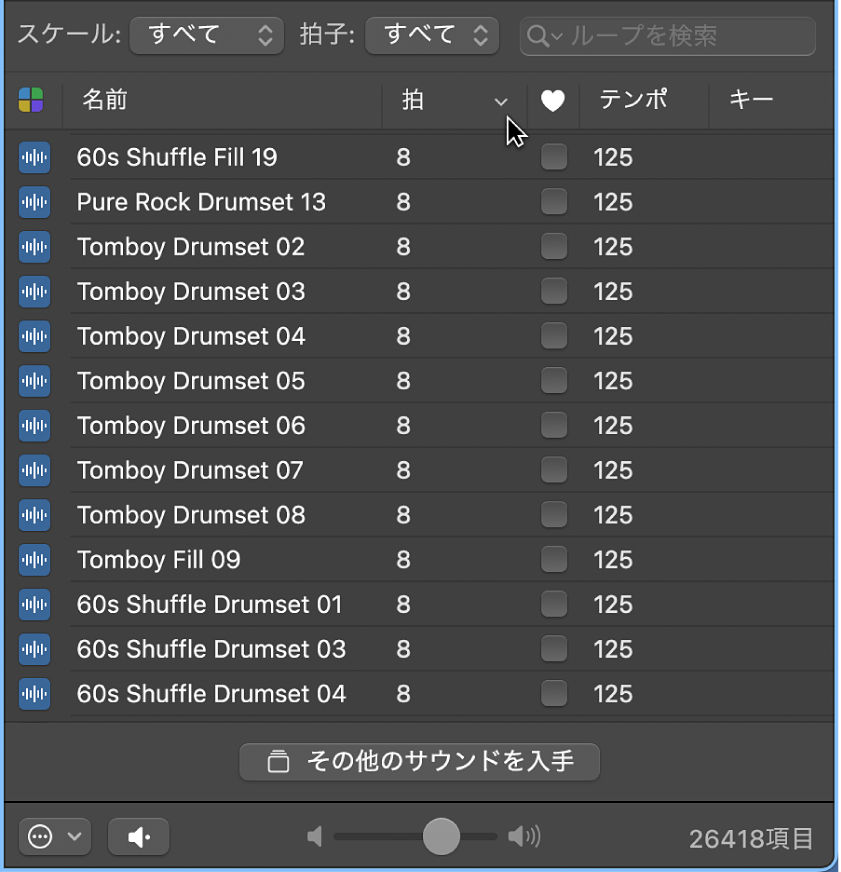Mark 60s Shuffle Fill 19 as a favorite

click(x=553, y=157)
